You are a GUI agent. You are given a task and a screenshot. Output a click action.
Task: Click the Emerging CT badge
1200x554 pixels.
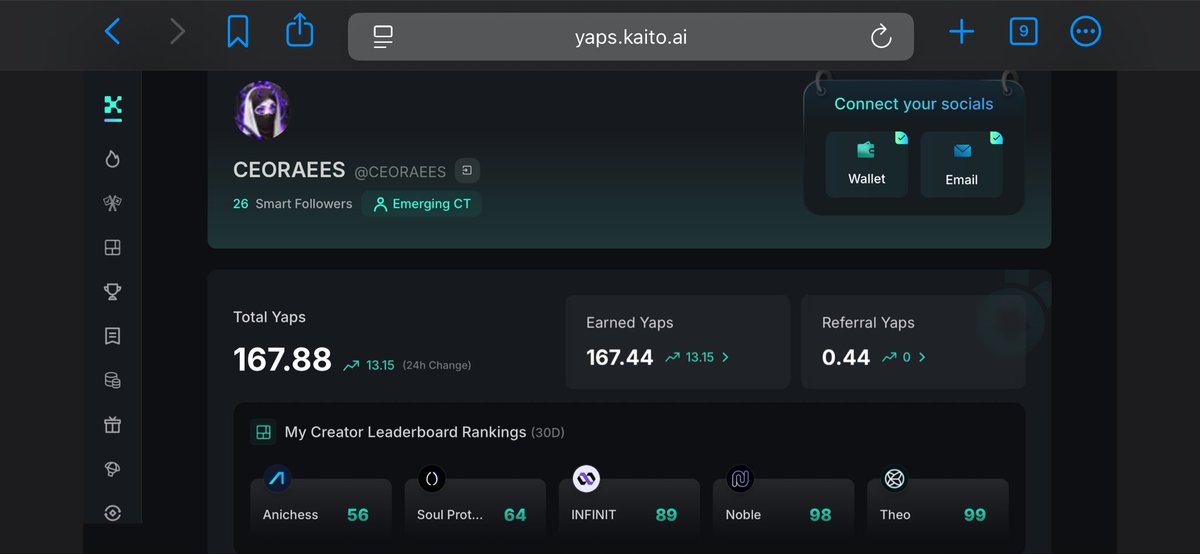point(422,204)
